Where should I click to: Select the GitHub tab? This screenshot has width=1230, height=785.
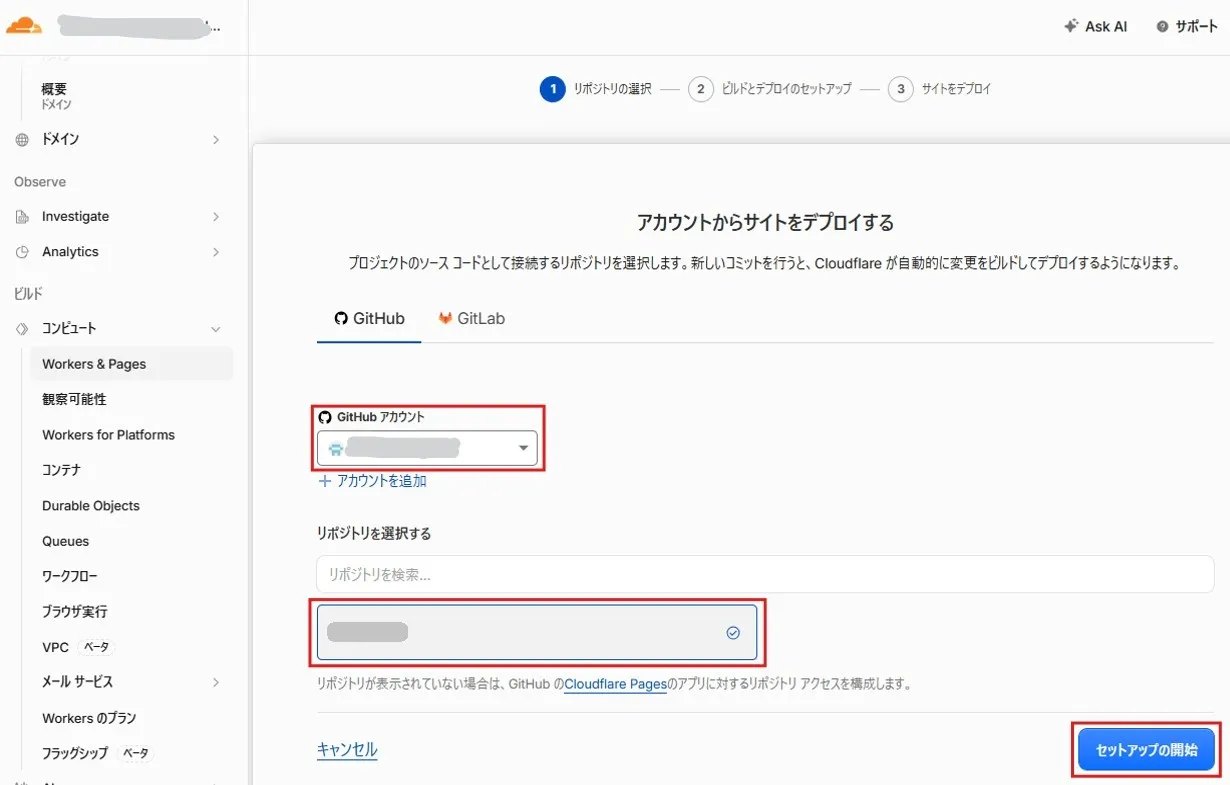point(369,318)
